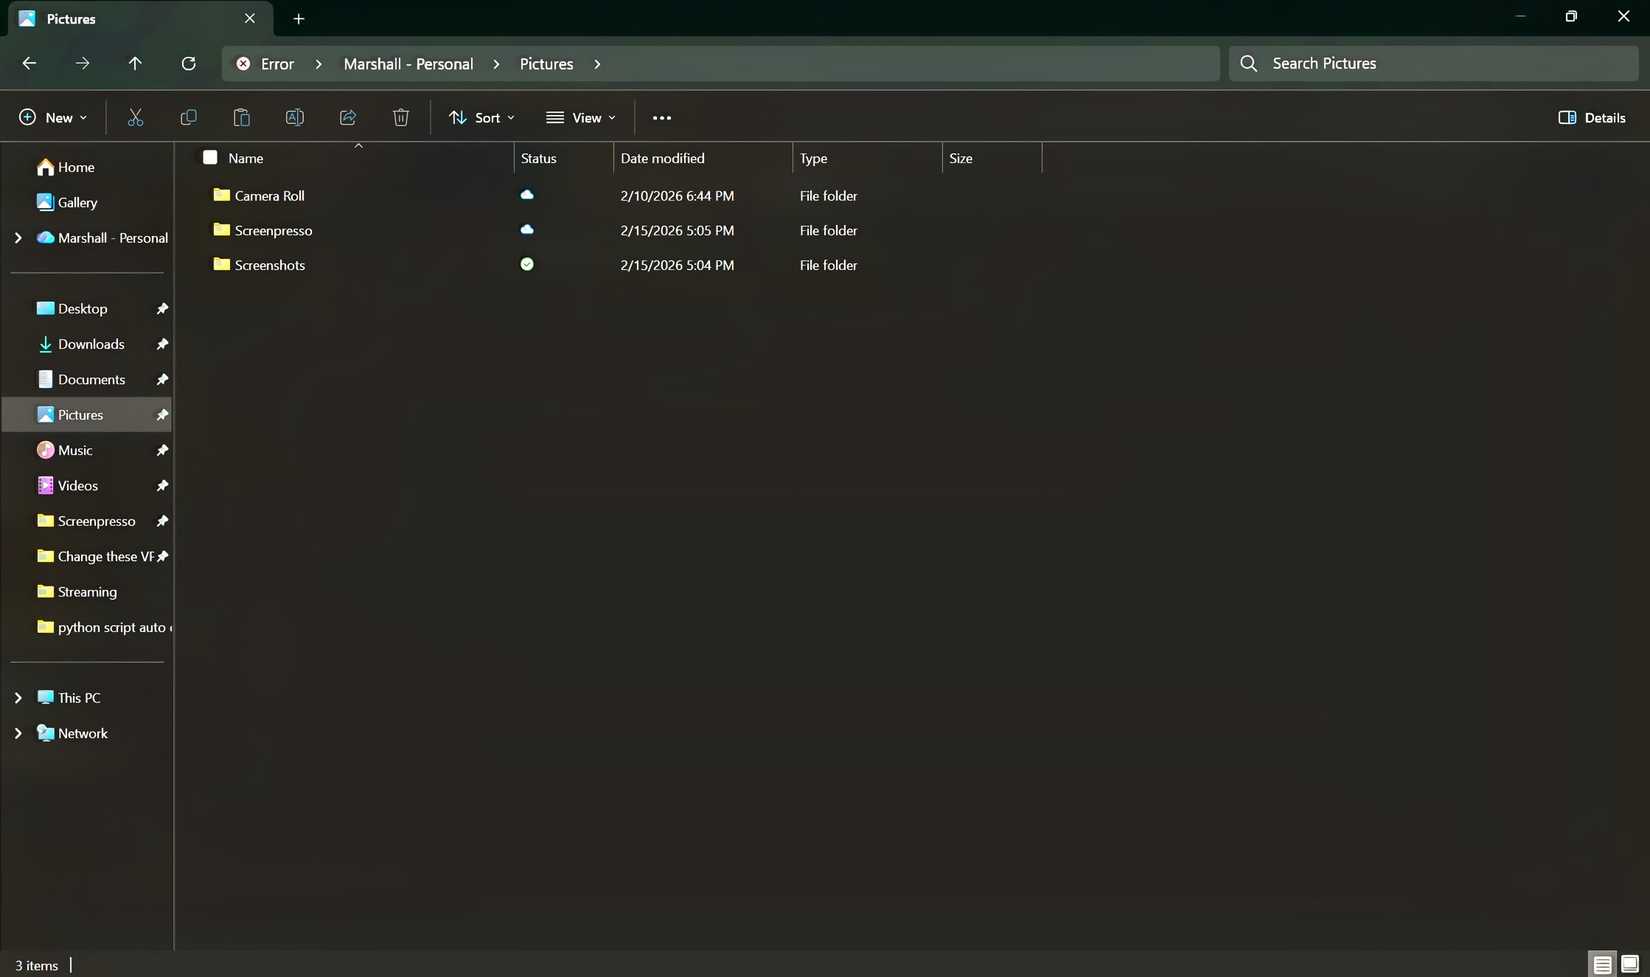Open the See more three-dots menu
The width and height of the screenshot is (1650, 977).
[x=662, y=117]
